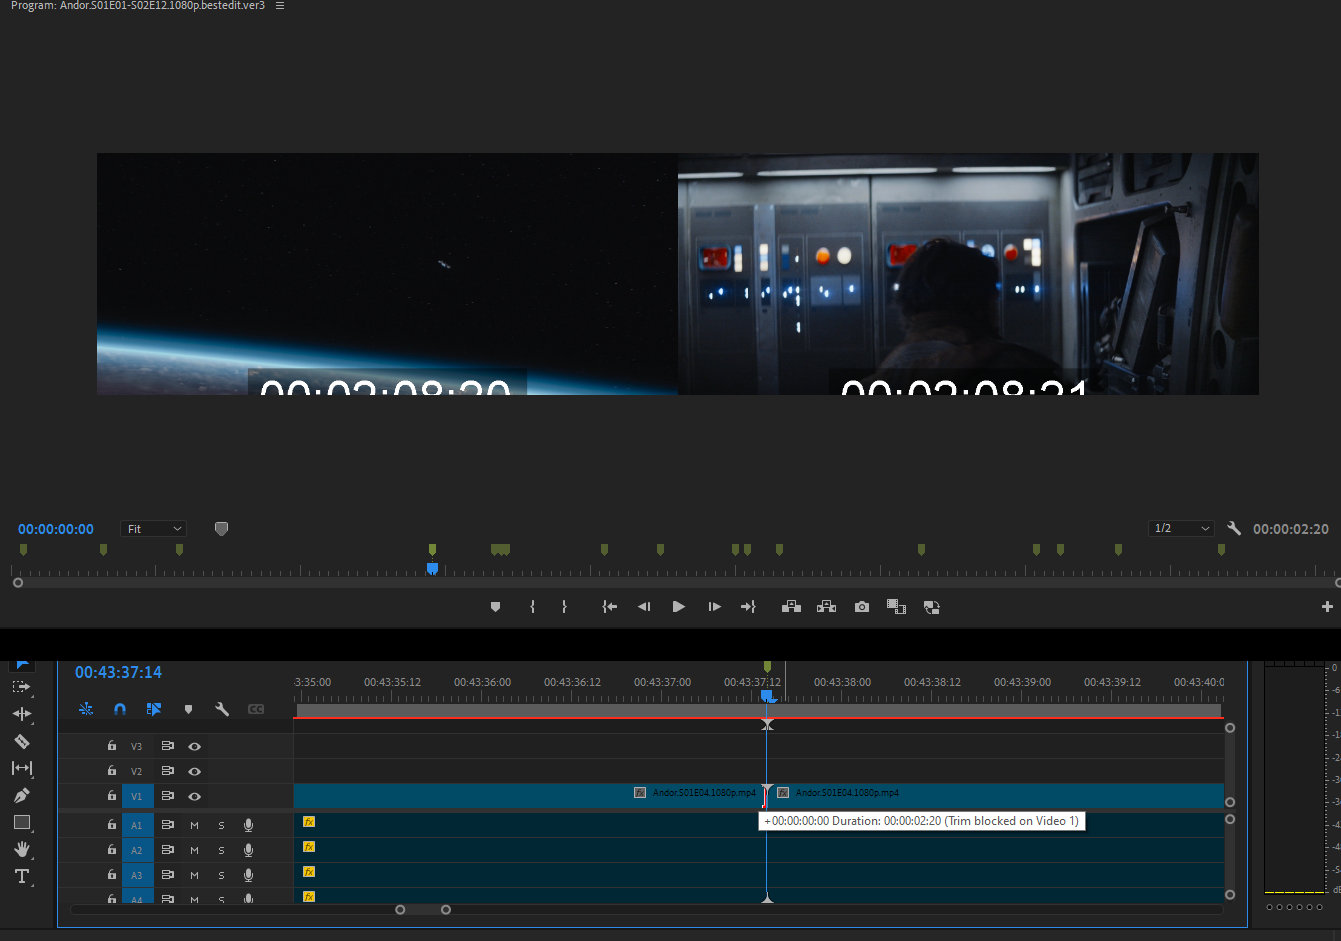
Task: Export frame with the camera icon
Action: [862, 607]
